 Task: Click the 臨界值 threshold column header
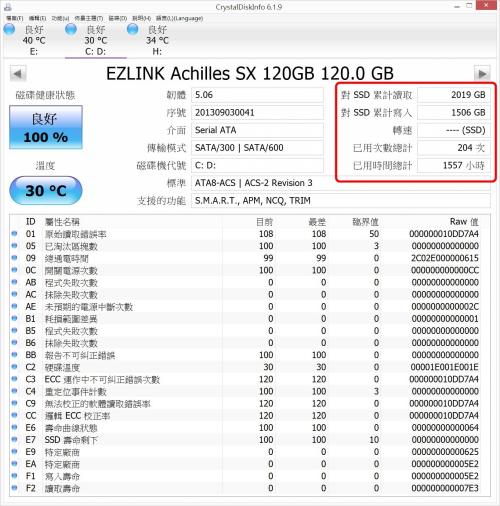pos(366,222)
